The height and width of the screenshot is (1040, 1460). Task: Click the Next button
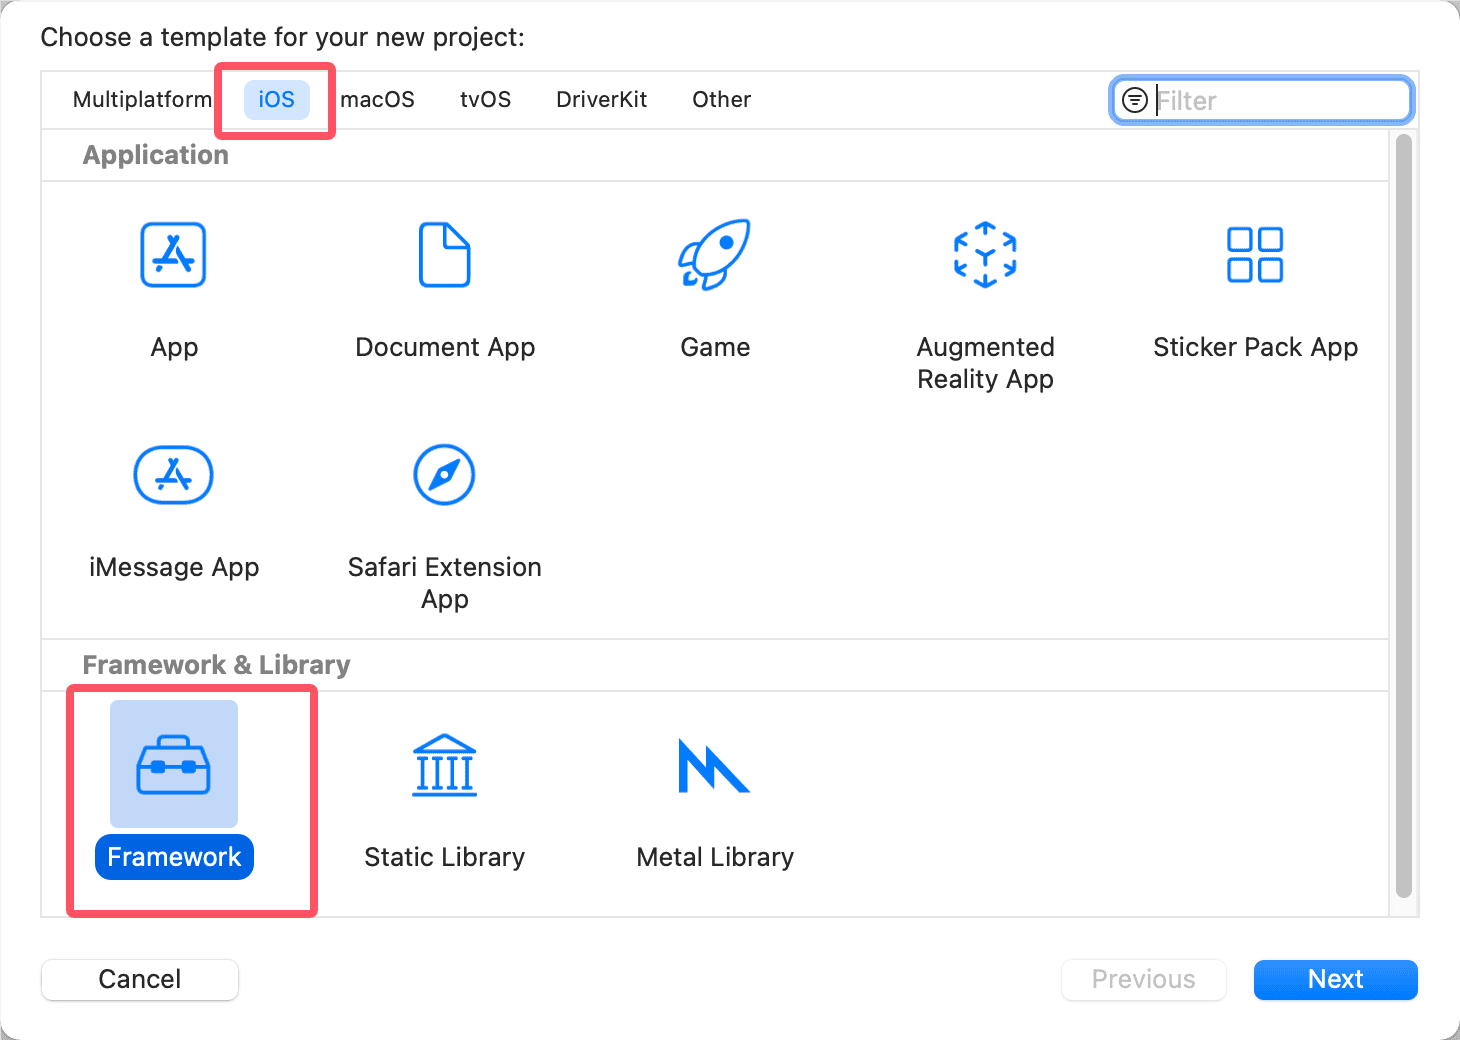pos(1335,979)
